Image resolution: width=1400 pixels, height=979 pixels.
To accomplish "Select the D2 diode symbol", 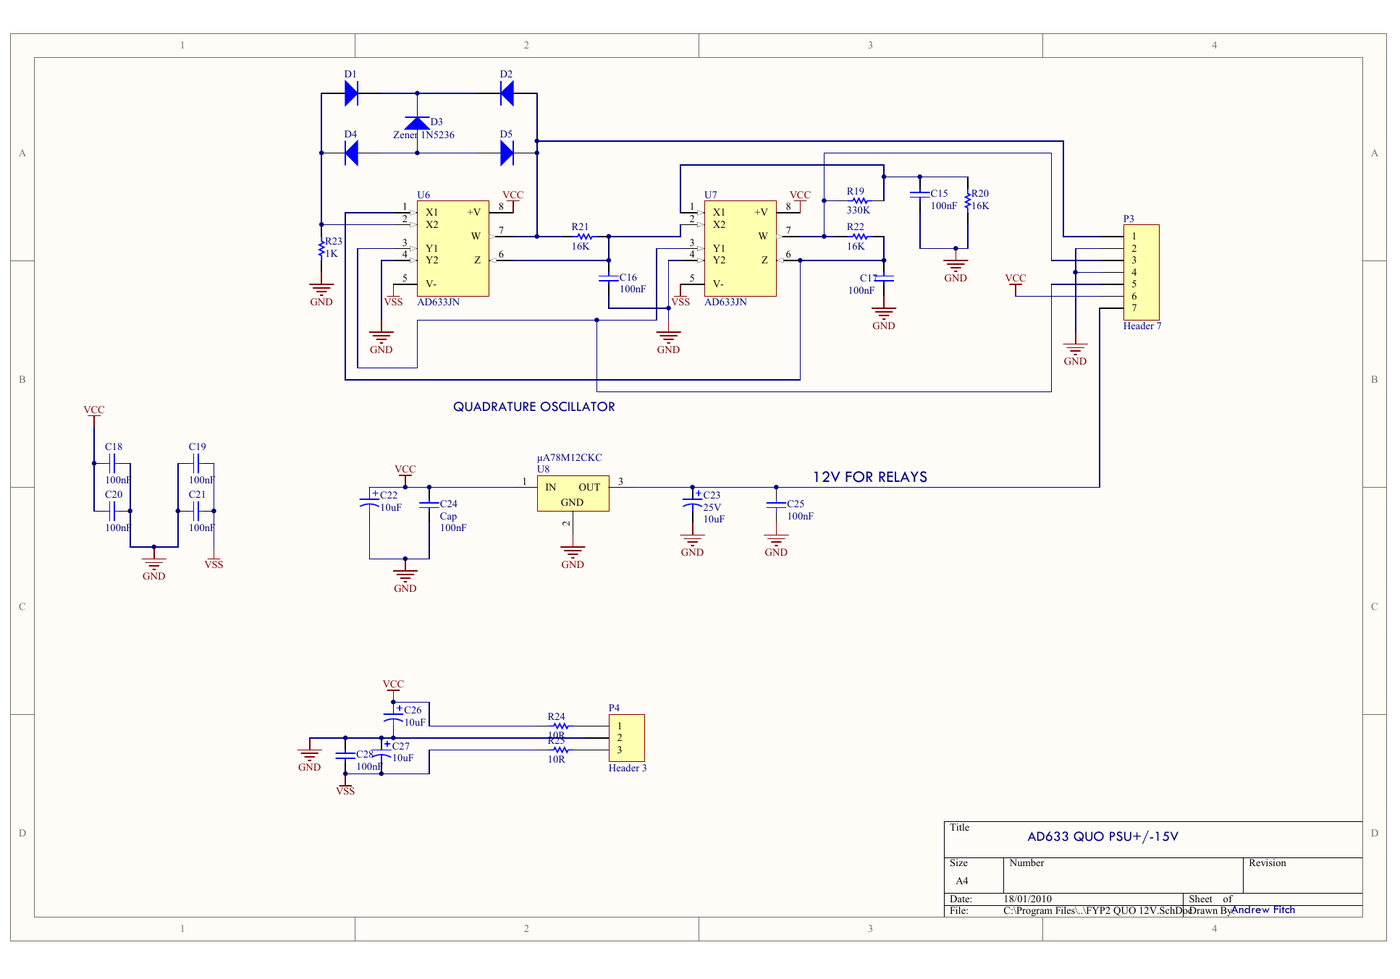I will click(506, 93).
